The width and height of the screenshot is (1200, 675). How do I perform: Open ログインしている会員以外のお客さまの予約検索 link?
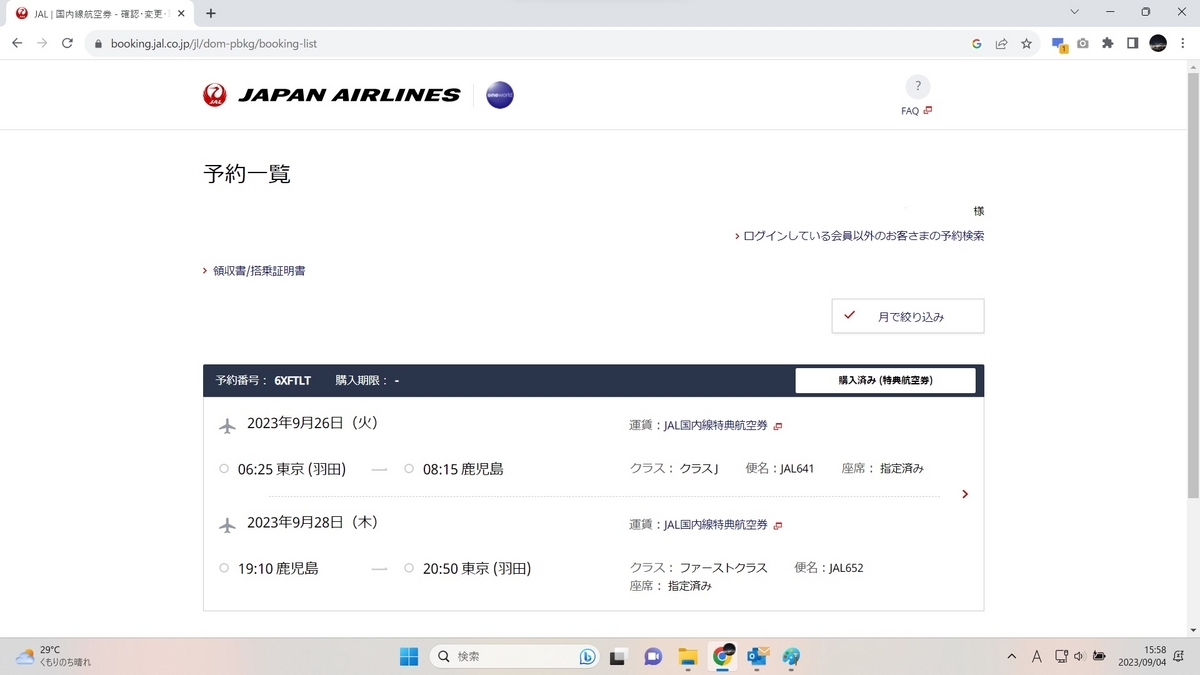pos(864,236)
